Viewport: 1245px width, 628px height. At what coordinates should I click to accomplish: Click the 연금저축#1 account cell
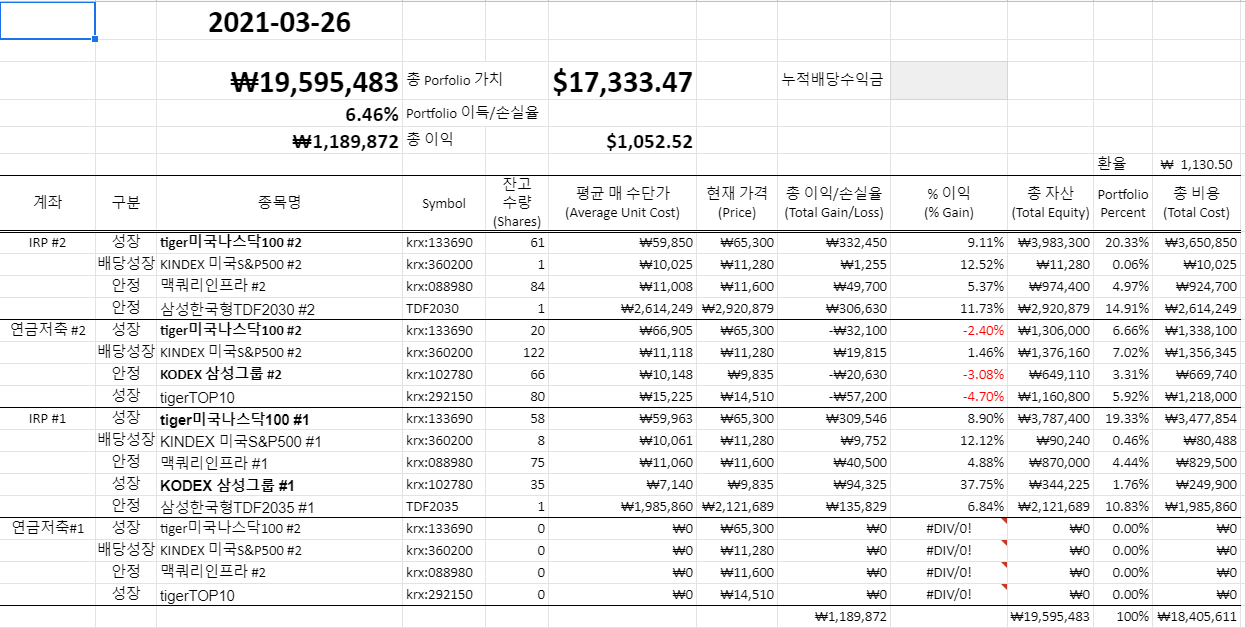click(x=48, y=528)
